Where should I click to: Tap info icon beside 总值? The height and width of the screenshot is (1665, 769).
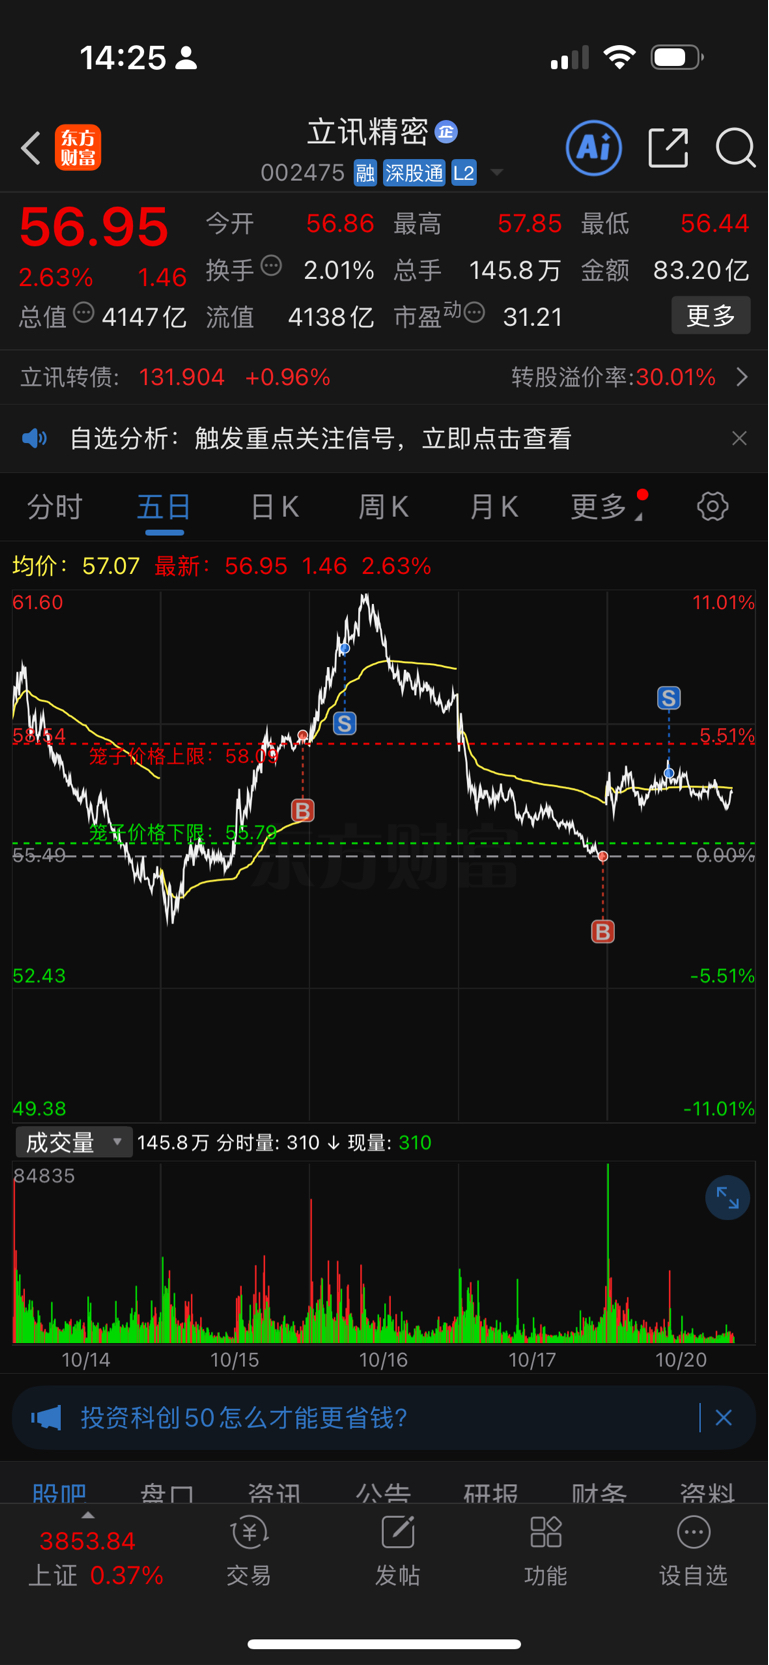click(84, 312)
